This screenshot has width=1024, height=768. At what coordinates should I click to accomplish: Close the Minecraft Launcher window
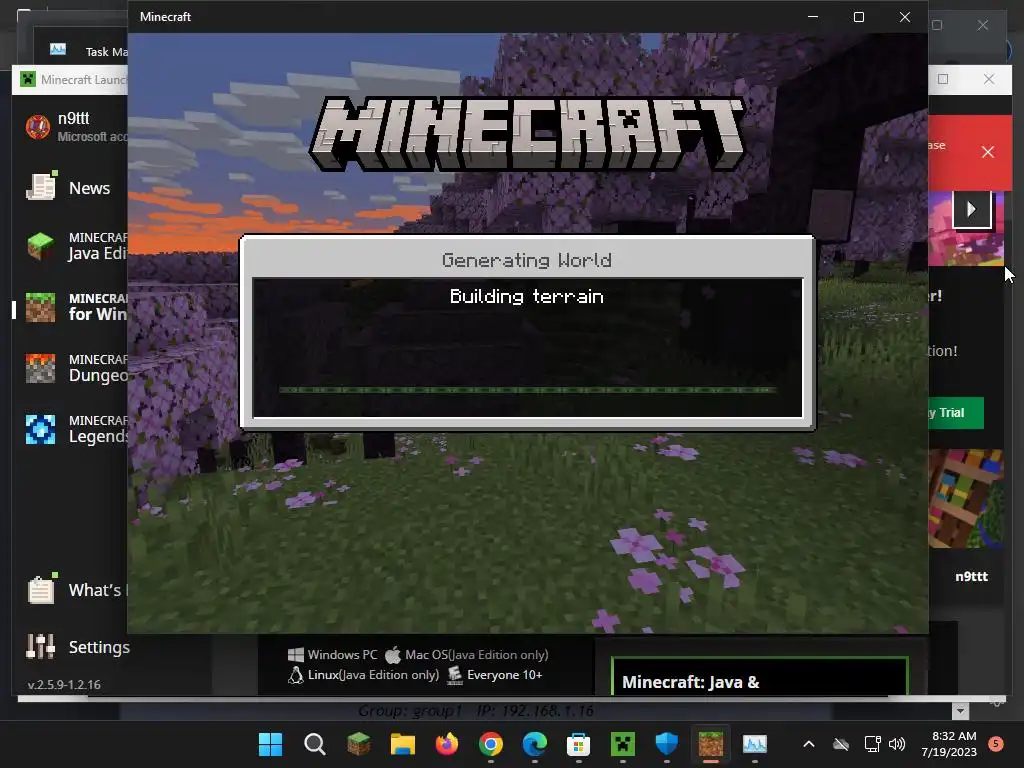tap(989, 79)
